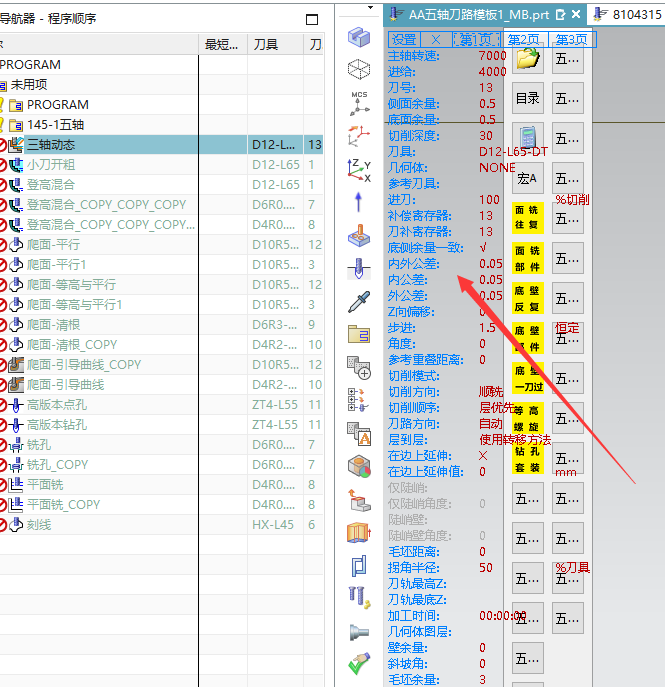Click the sheets with orange letter A icon

point(359,433)
